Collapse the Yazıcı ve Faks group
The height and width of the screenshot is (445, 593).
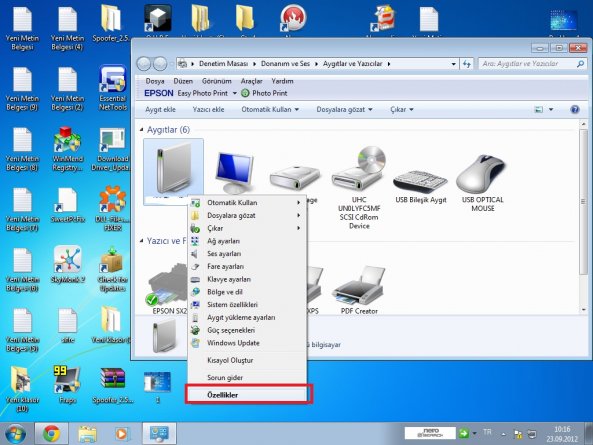[141, 241]
